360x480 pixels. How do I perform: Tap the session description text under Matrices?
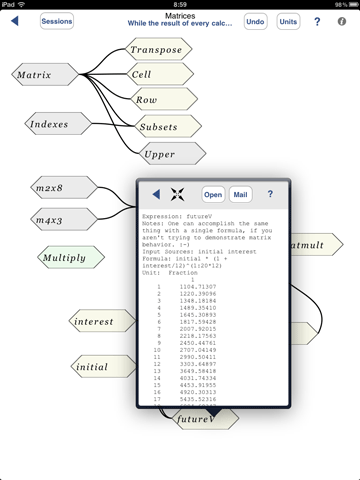[x=180, y=23]
